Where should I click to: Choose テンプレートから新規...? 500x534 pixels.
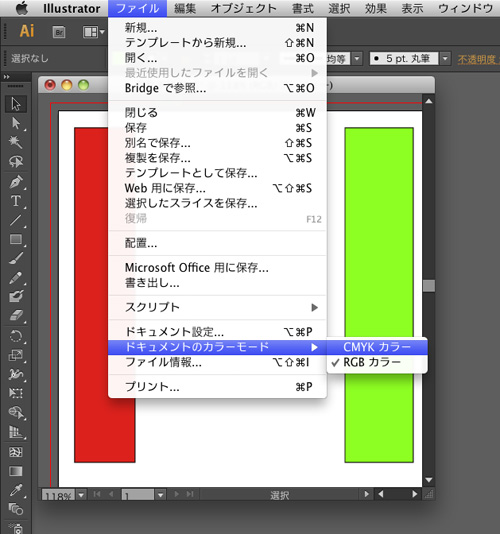click(x=217, y=43)
